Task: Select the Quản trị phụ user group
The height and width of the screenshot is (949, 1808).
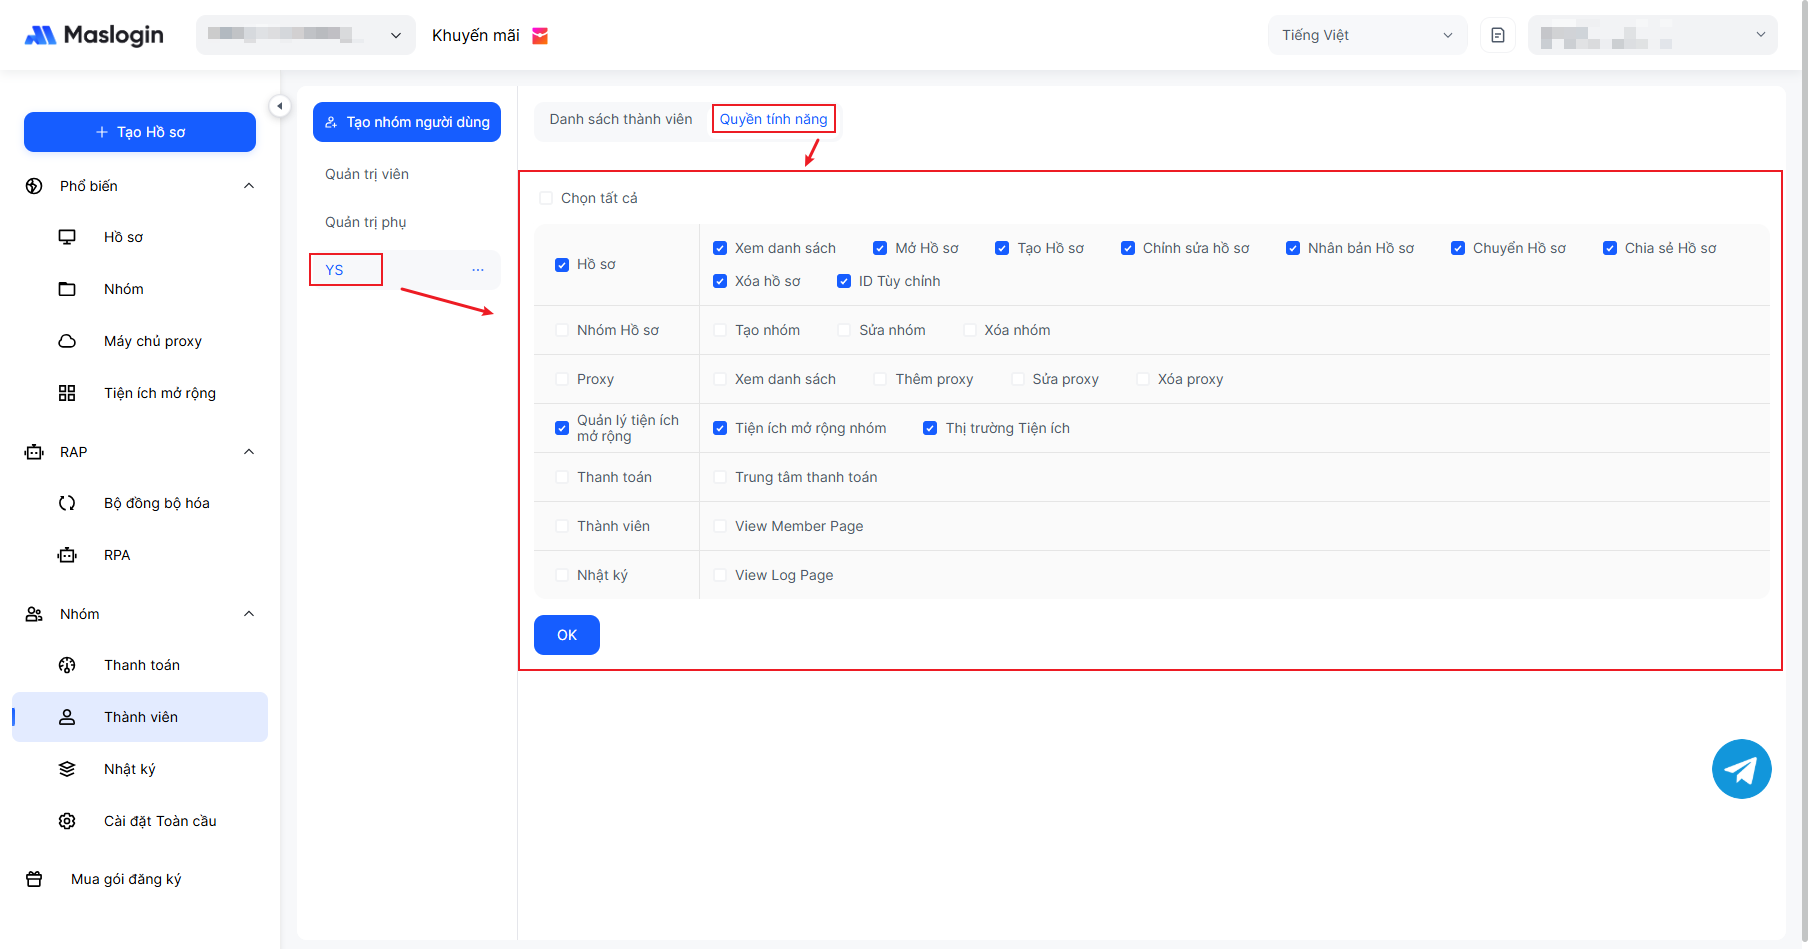Action: coord(366,222)
